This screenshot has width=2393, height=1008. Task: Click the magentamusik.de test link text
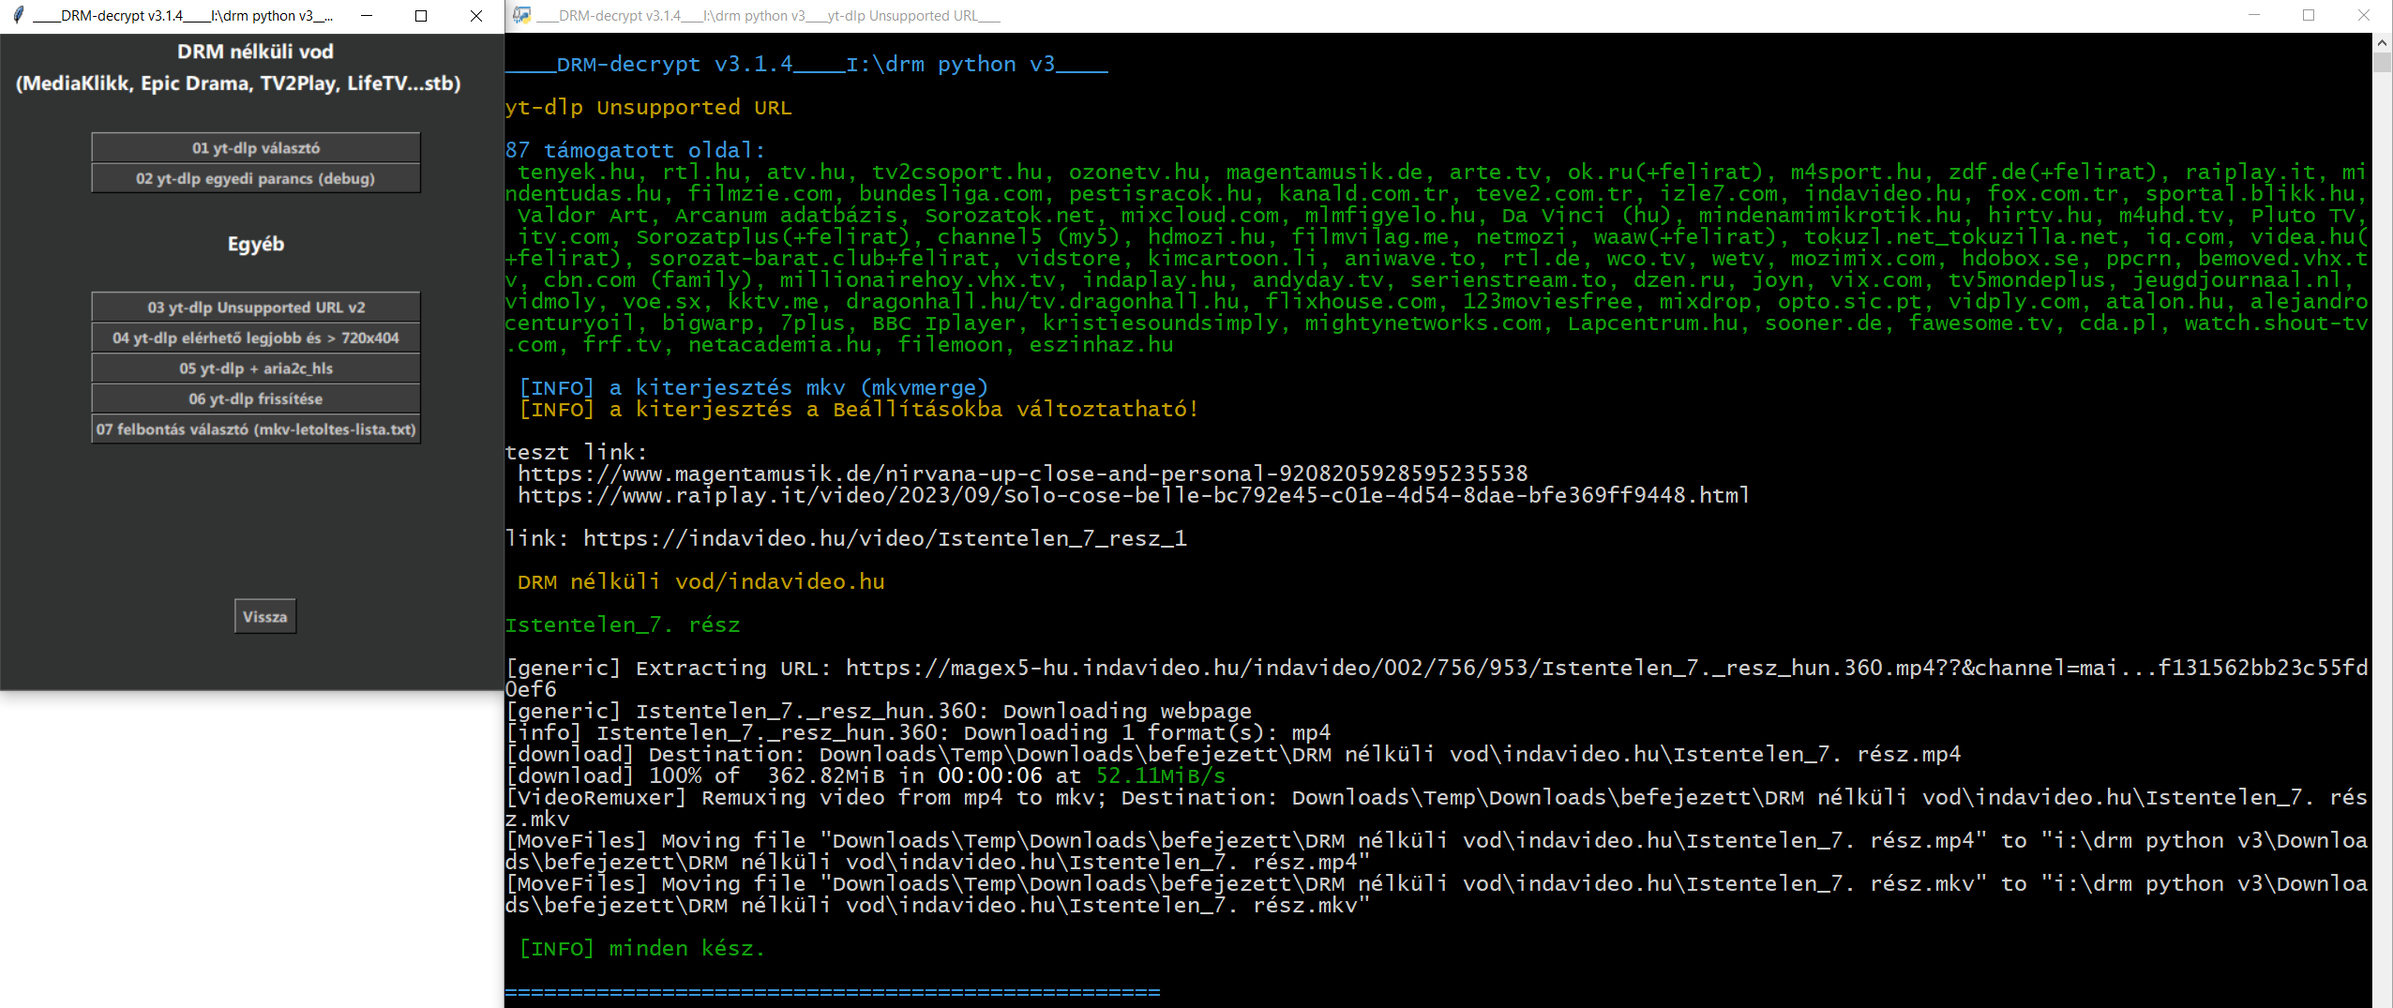pos(1023,474)
